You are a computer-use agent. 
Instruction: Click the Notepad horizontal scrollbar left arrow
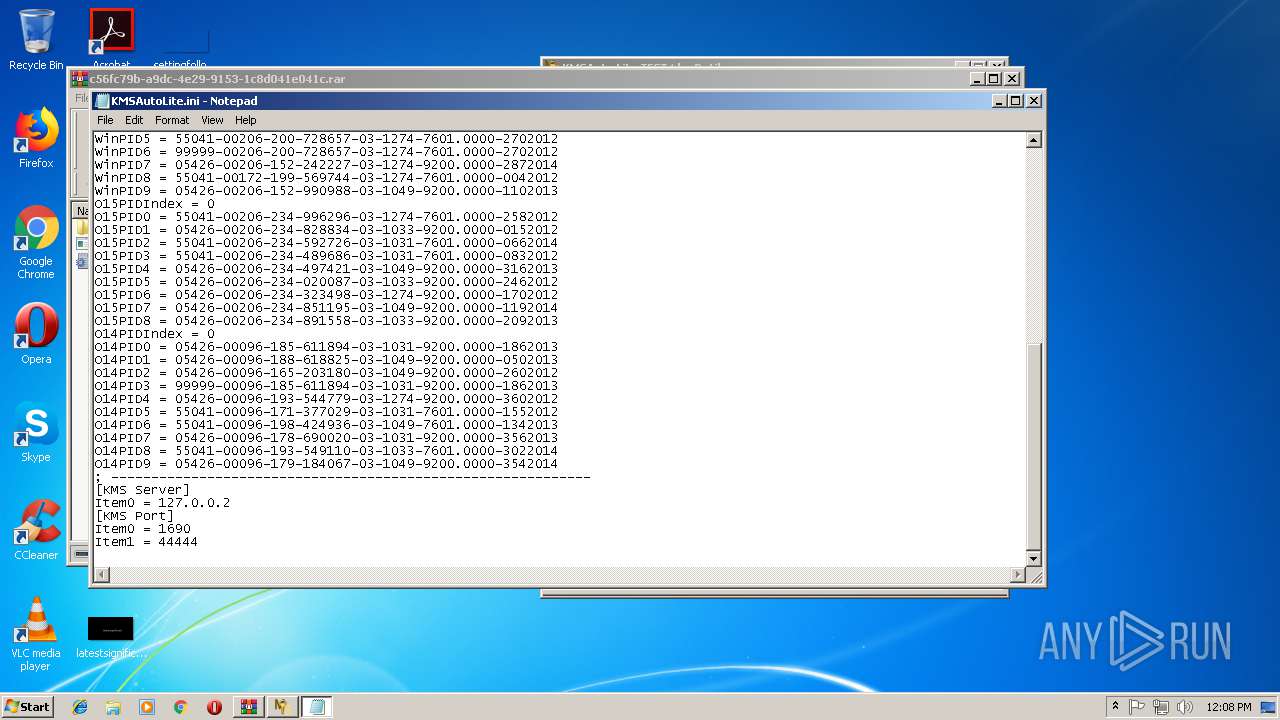pos(101,575)
